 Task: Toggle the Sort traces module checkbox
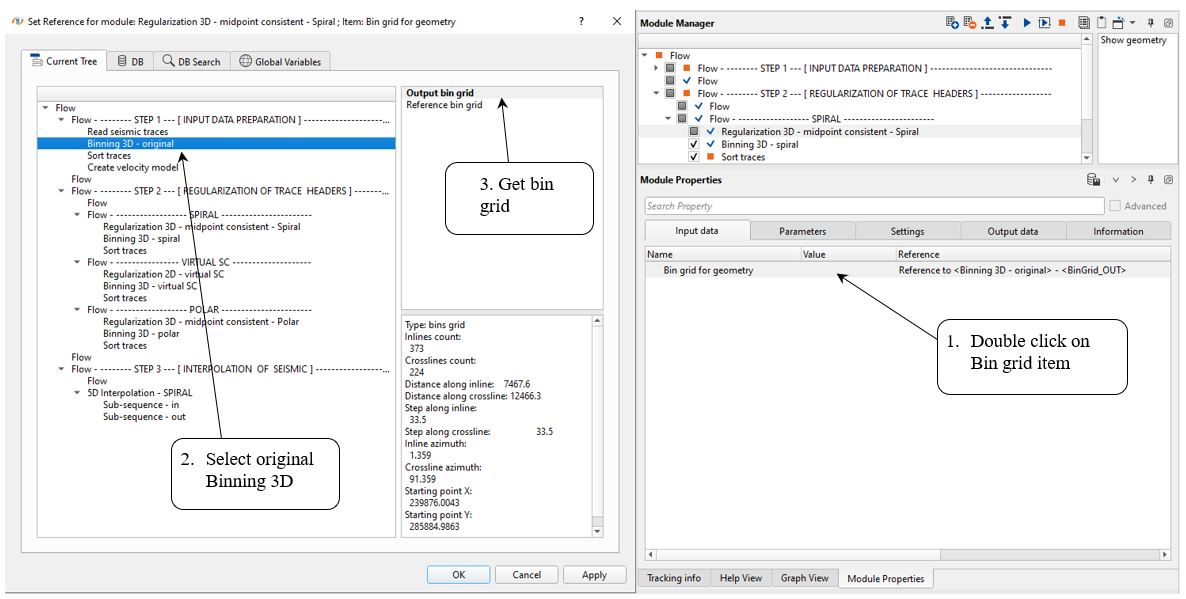click(x=694, y=157)
